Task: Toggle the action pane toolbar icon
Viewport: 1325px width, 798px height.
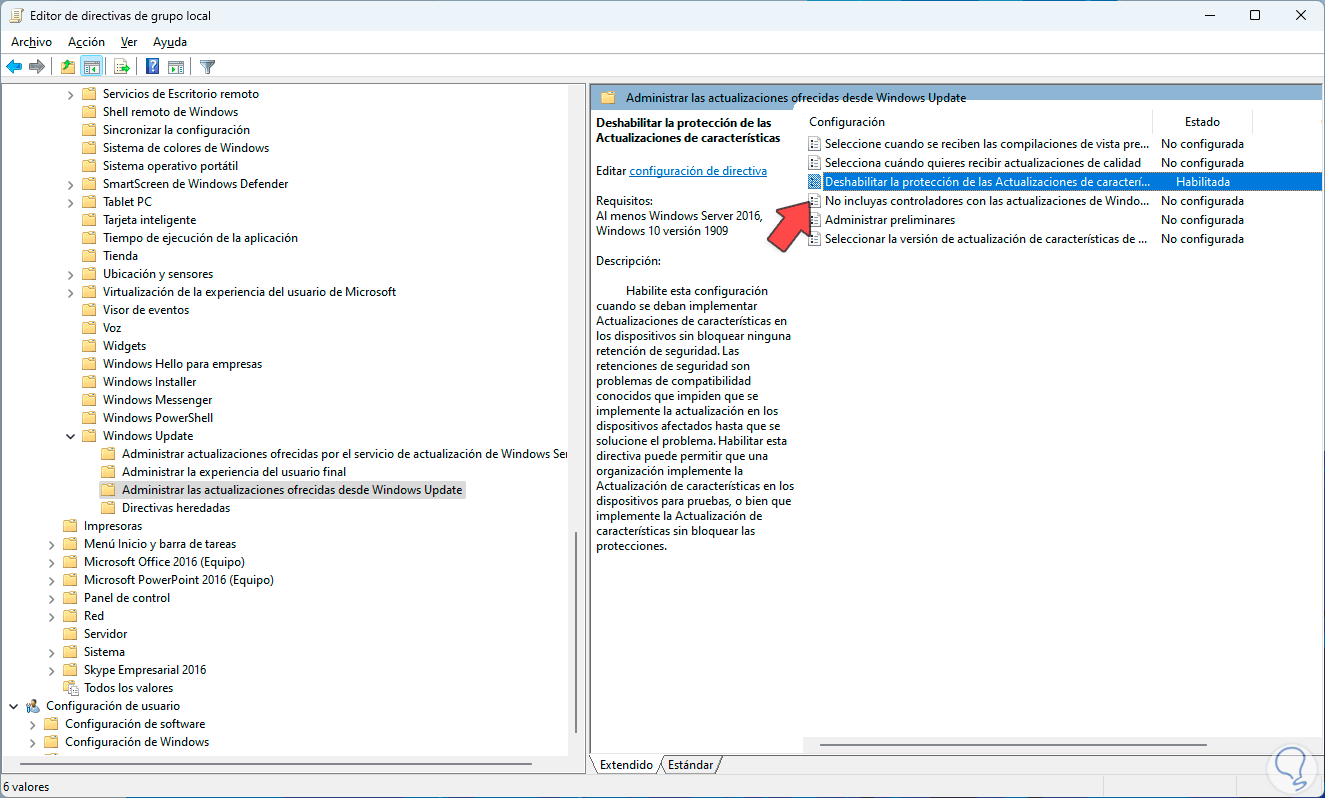Action: click(176, 67)
